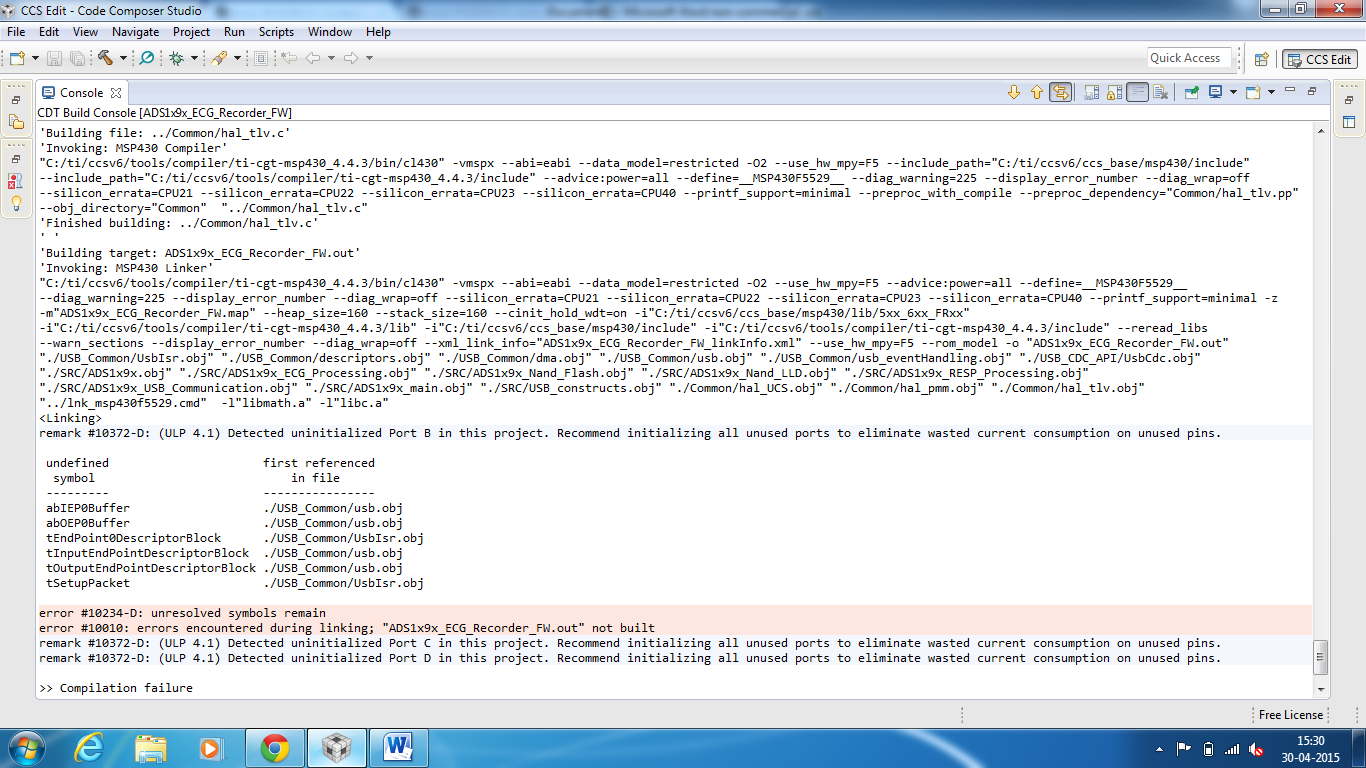Open the Project Explorer fast view icon

coord(16,122)
